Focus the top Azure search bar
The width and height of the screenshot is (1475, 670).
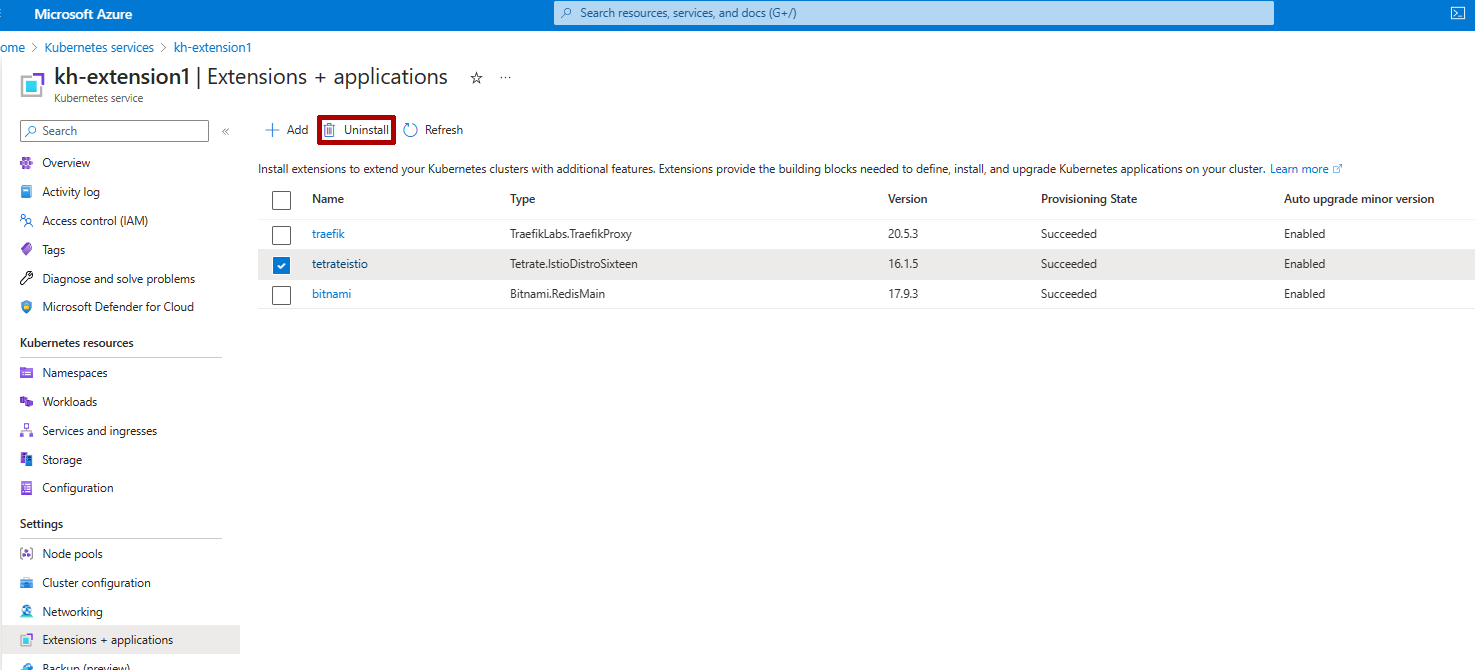point(914,13)
